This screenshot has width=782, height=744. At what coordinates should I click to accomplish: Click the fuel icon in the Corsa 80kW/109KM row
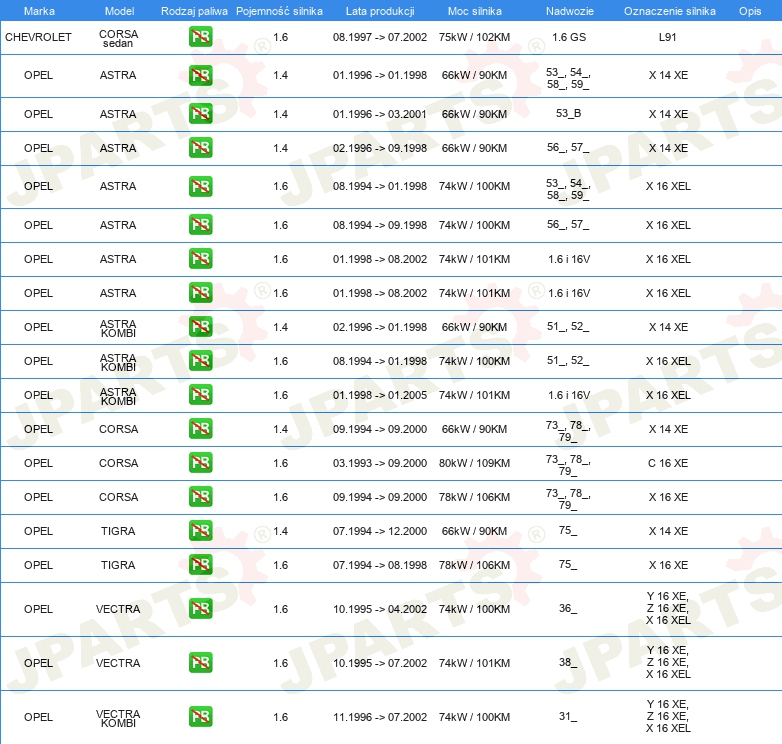[x=200, y=463]
